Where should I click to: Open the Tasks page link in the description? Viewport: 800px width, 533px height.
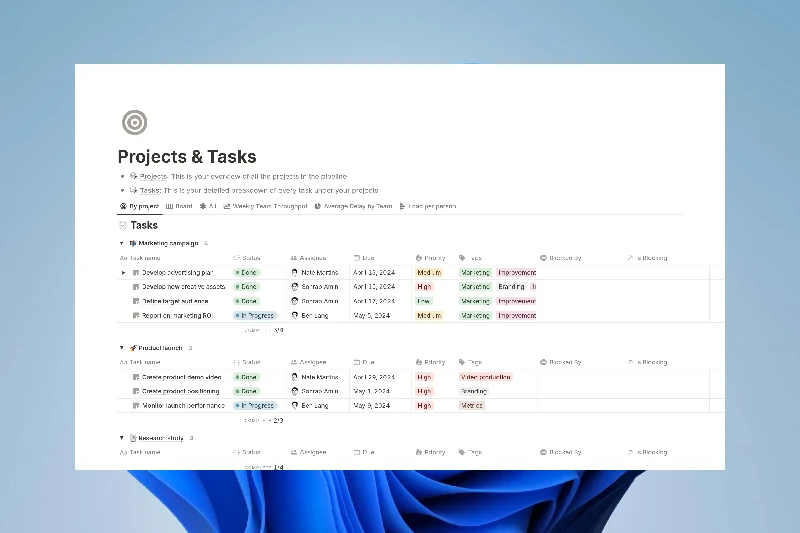pyautogui.click(x=150, y=190)
